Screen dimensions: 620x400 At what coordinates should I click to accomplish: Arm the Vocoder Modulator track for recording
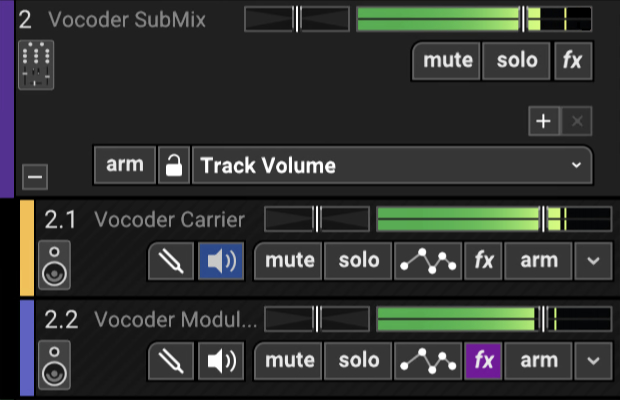539,361
